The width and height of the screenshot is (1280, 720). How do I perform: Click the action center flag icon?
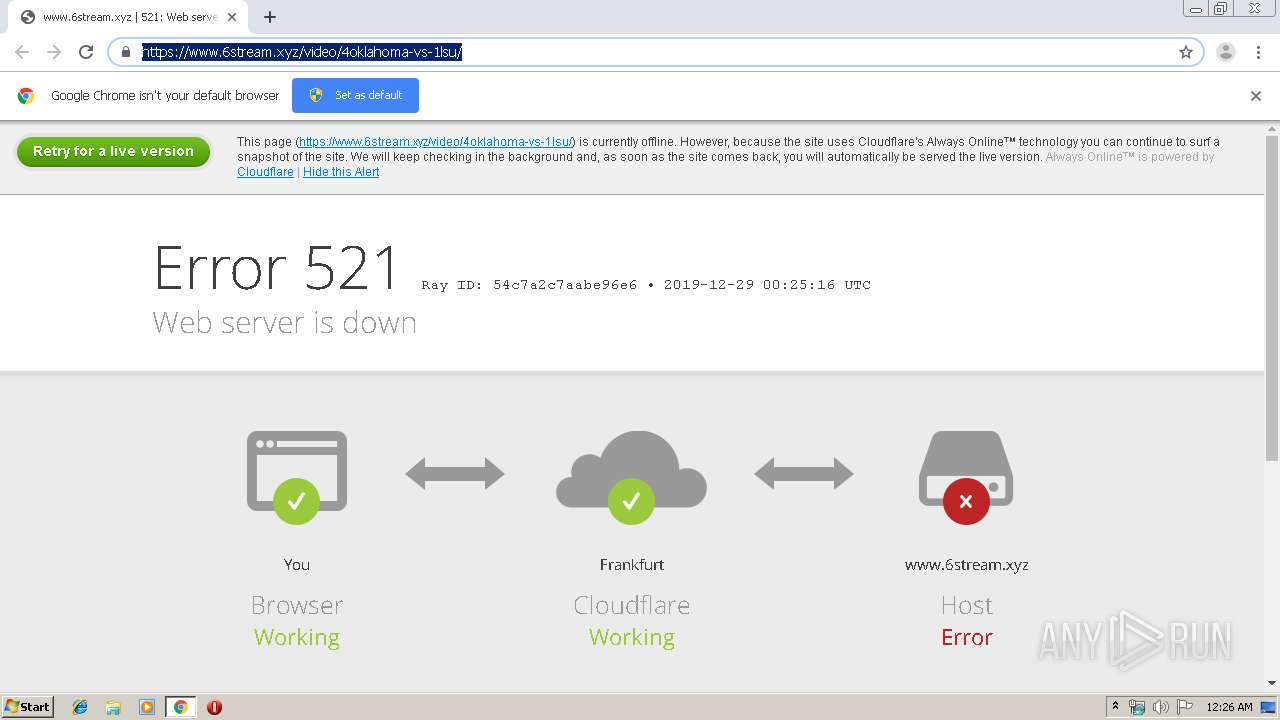(1185, 707)
